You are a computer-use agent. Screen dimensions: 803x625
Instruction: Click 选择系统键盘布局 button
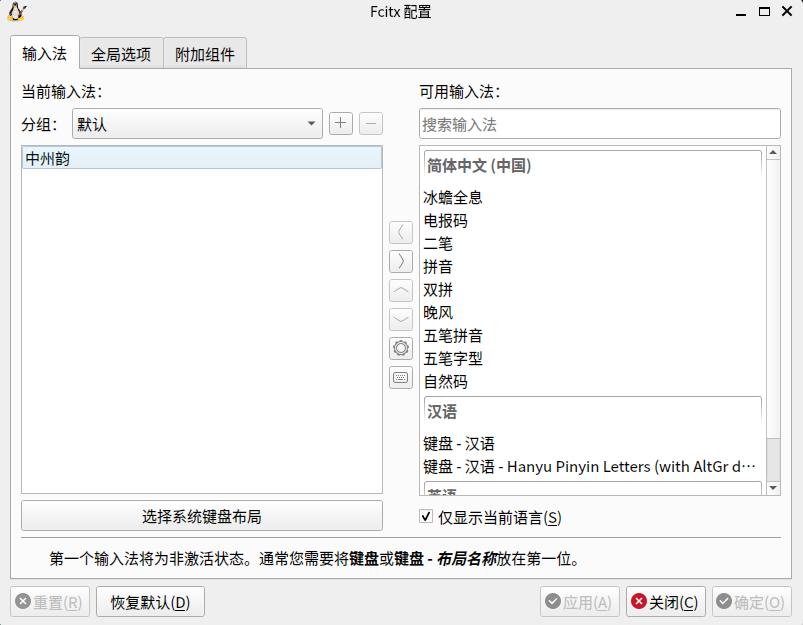coord(202,516)
